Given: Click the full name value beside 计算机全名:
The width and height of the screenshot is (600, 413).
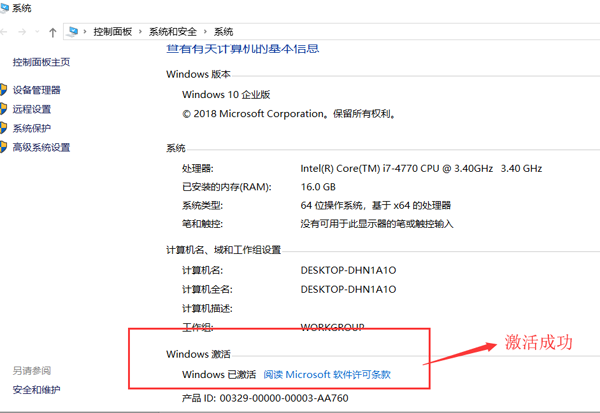Looking at the screenshot, I should (x=348, y=289).
